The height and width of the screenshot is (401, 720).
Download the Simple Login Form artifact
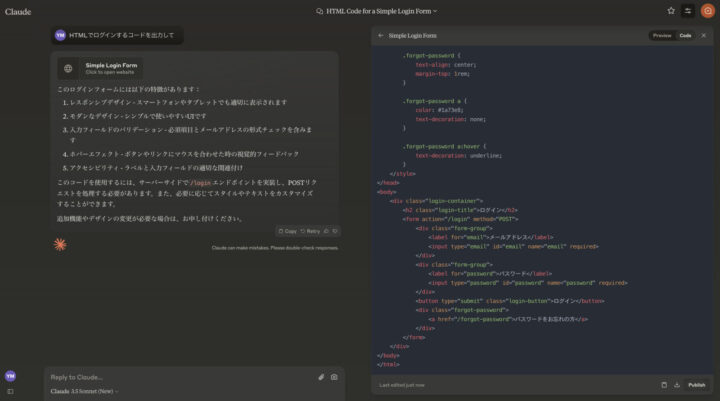click(677, 384)
